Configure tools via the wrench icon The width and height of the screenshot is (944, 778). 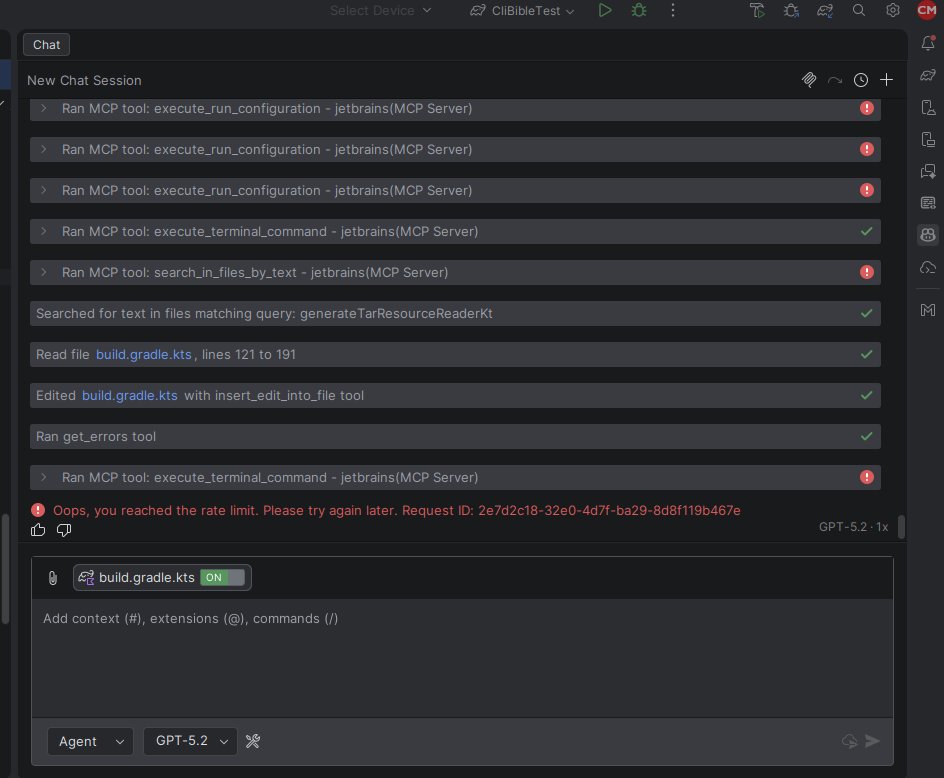tap(253, 741)
